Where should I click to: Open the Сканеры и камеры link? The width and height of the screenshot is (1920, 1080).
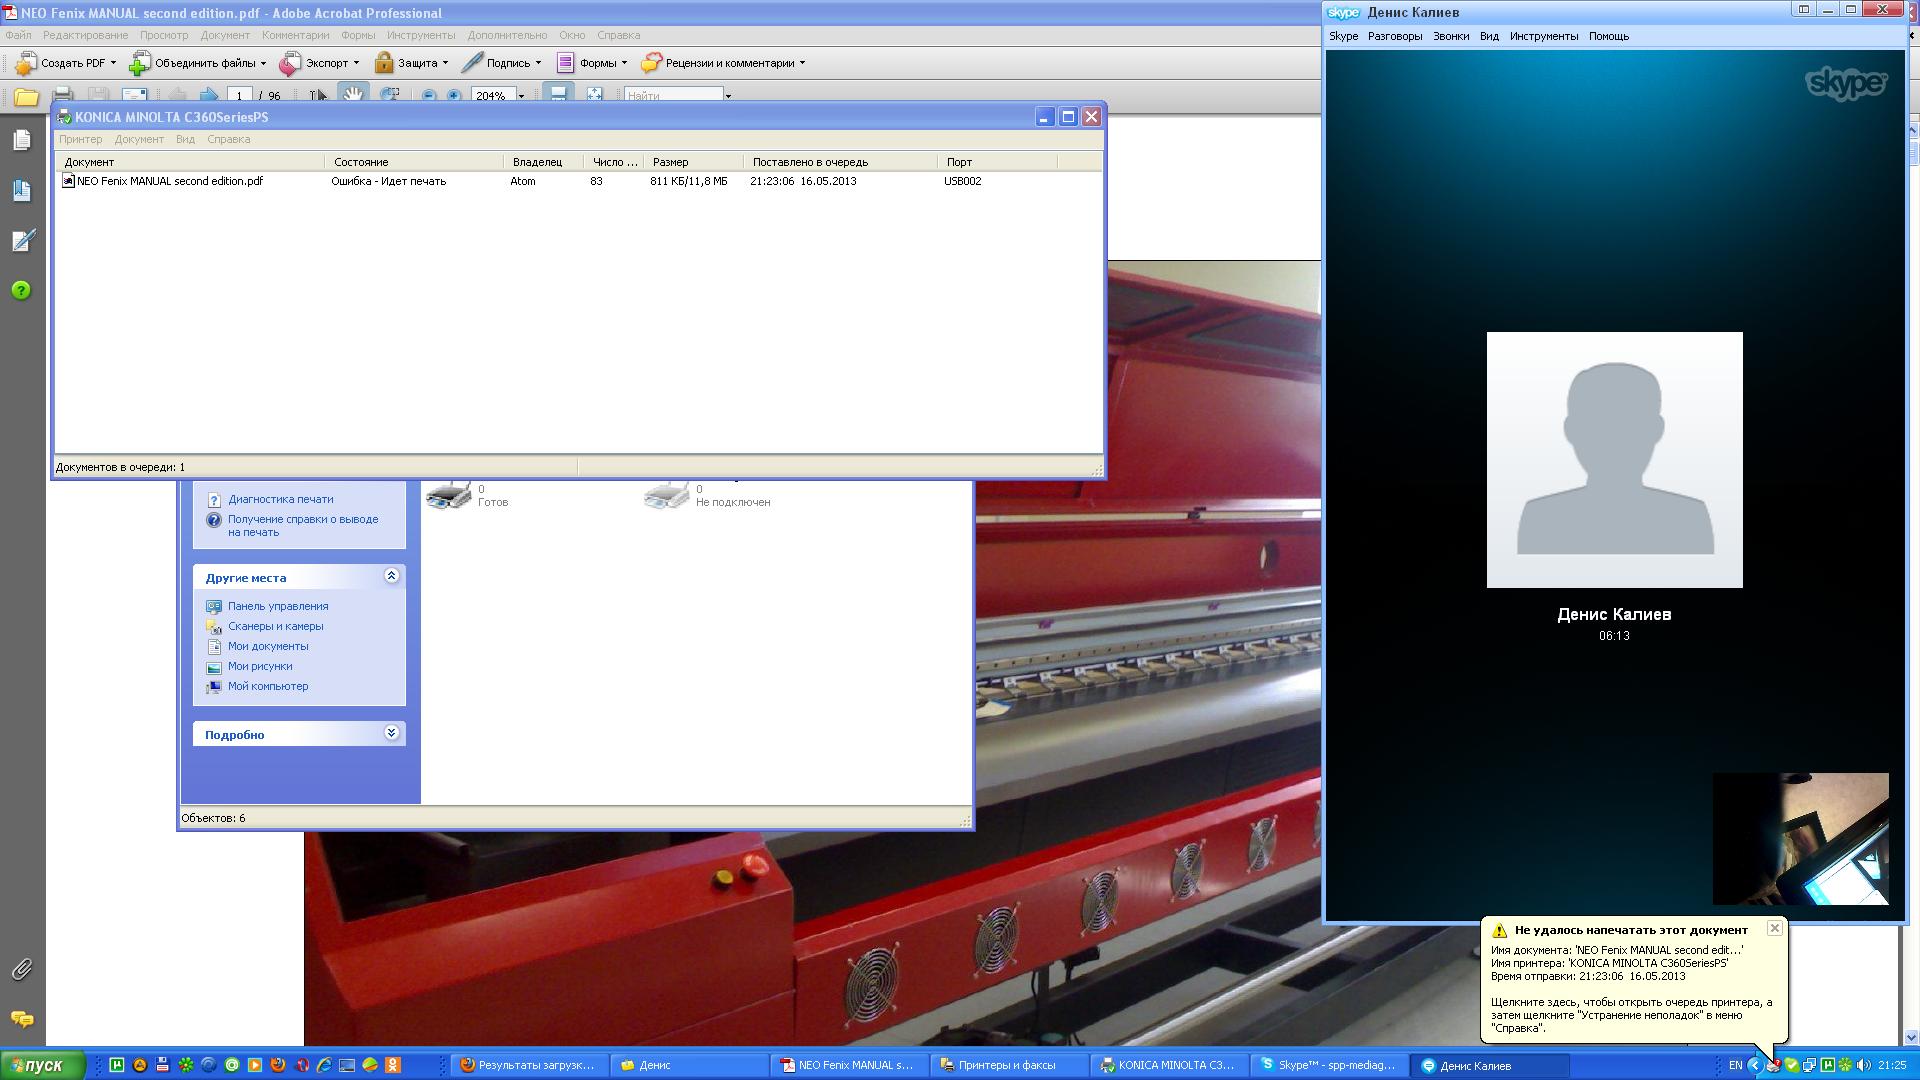point(275,626)
